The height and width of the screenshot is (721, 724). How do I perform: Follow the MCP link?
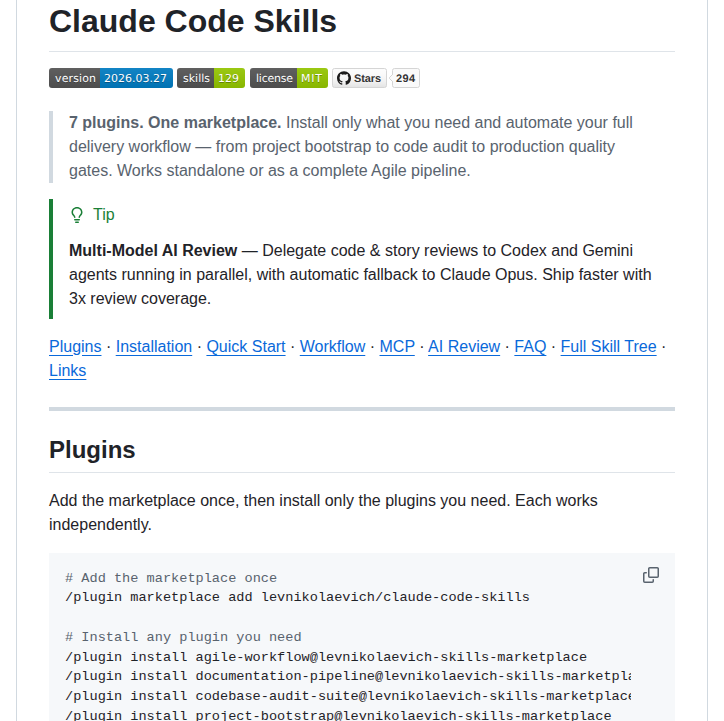[397, 347]
